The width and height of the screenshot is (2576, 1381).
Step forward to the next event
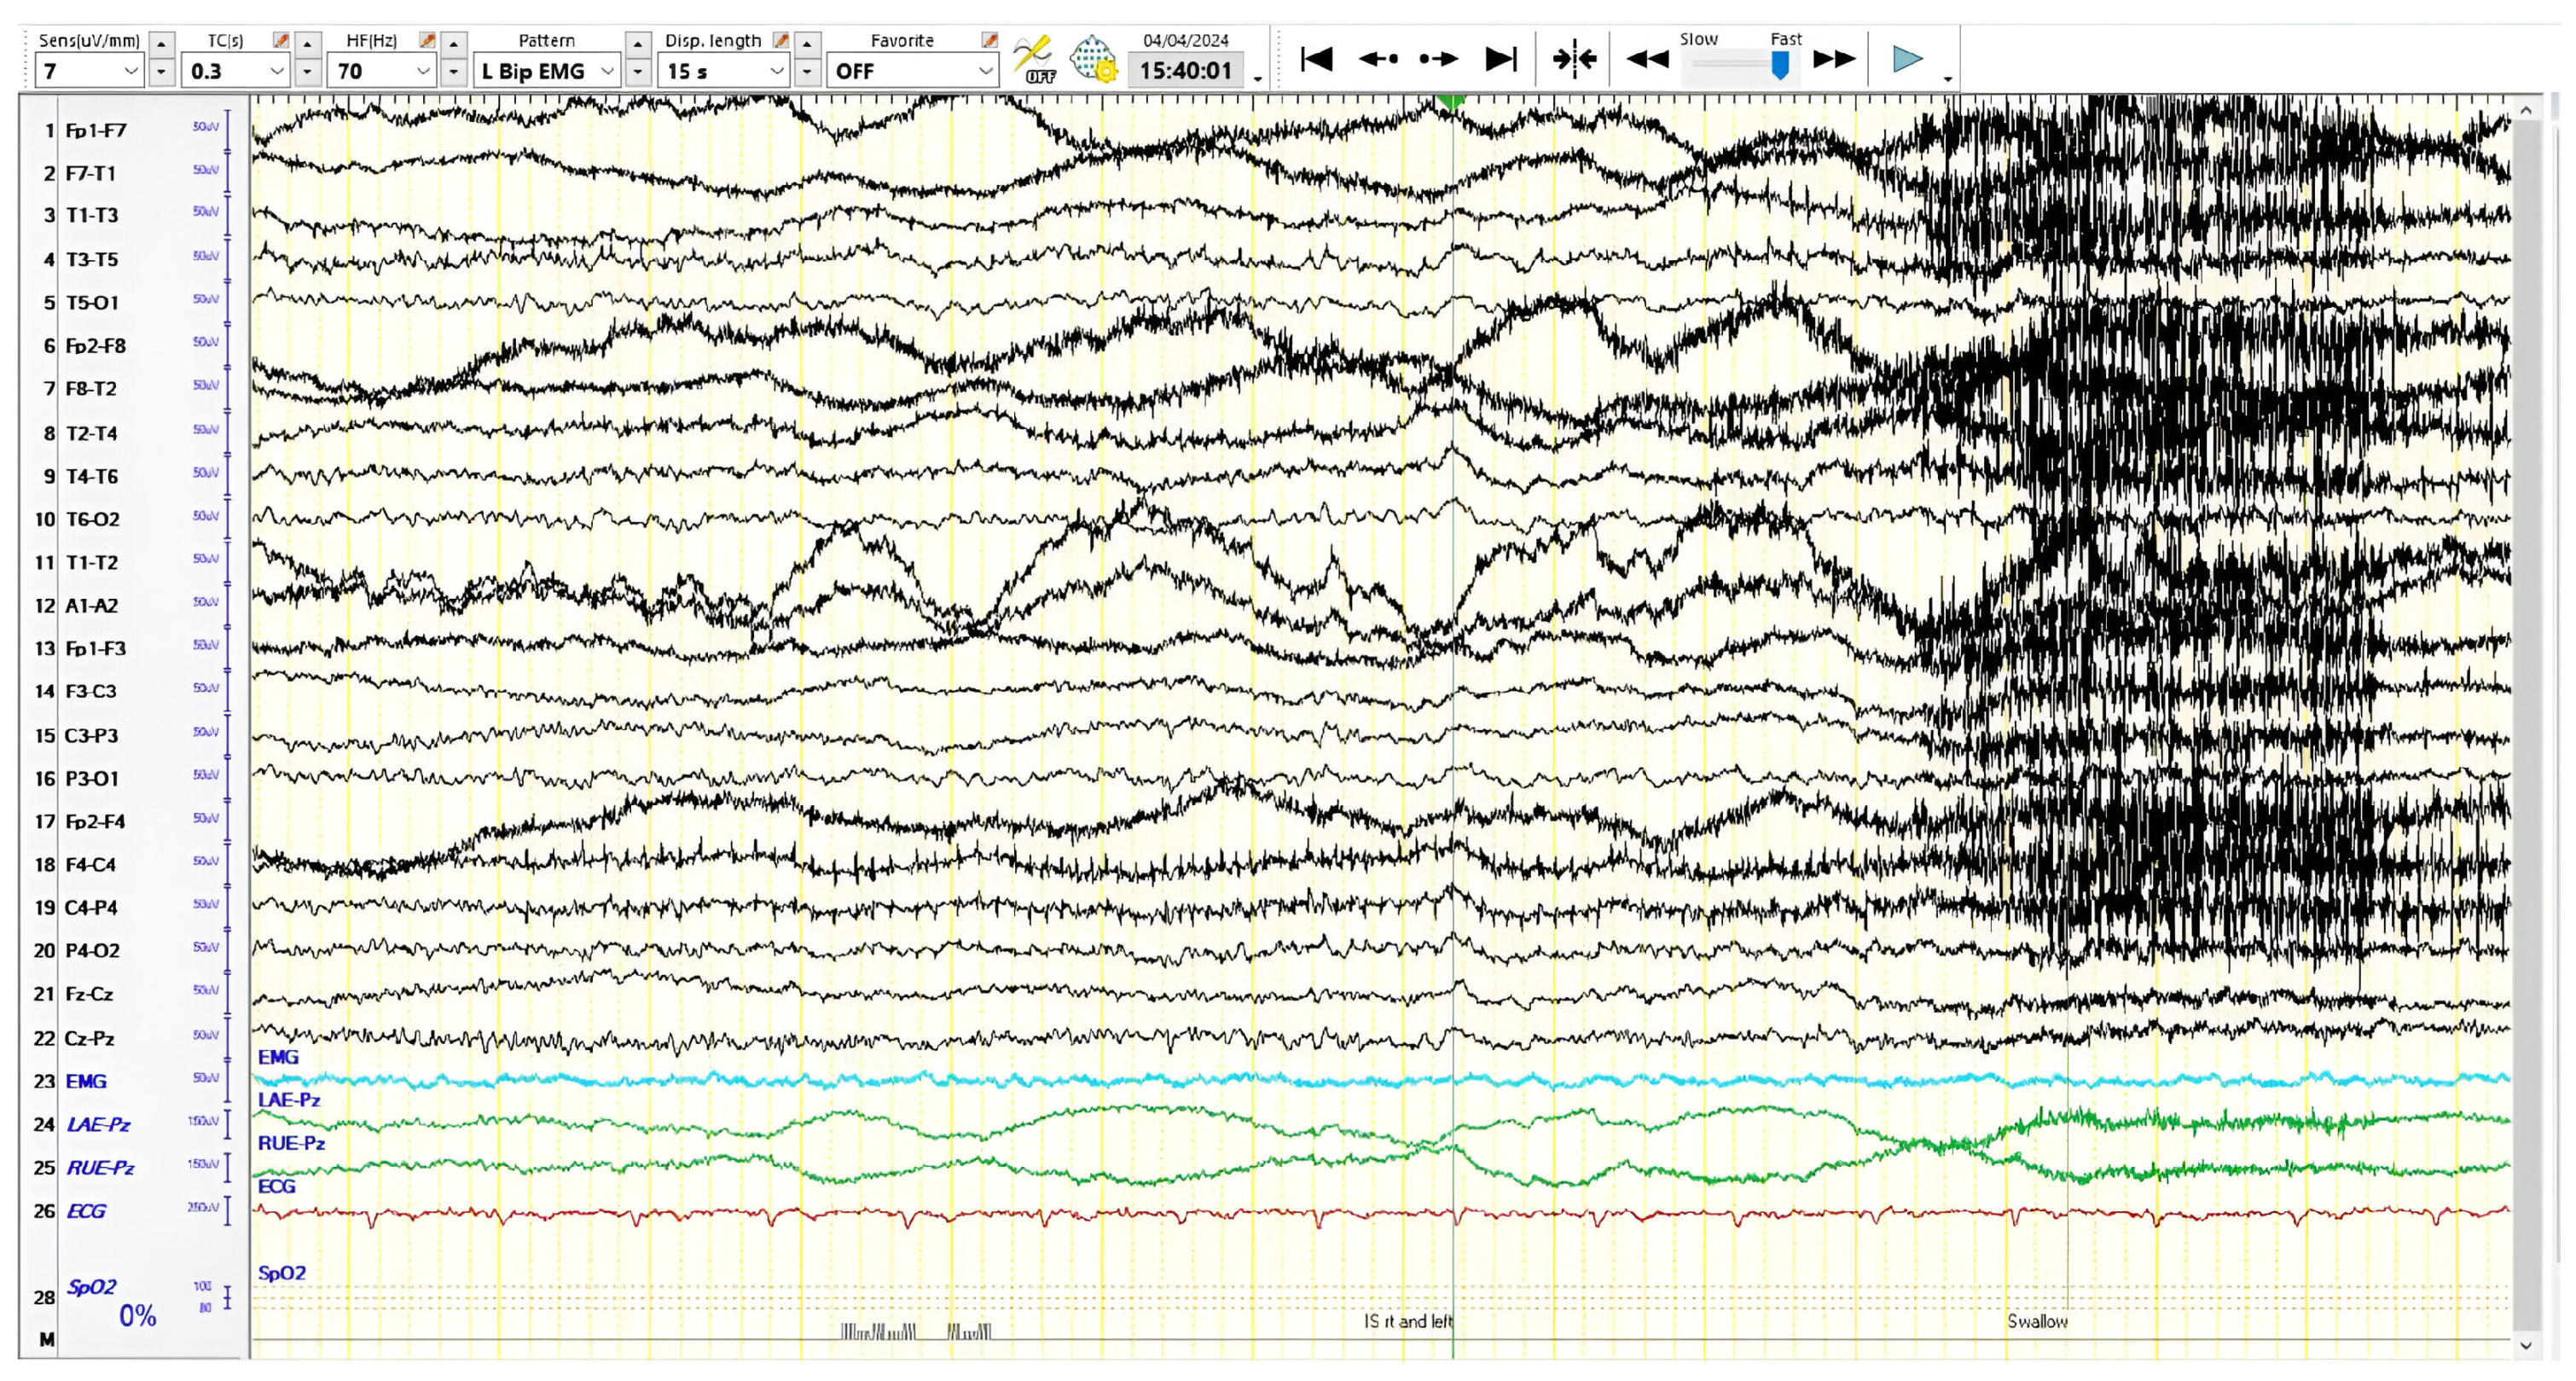coord(1438,59)
